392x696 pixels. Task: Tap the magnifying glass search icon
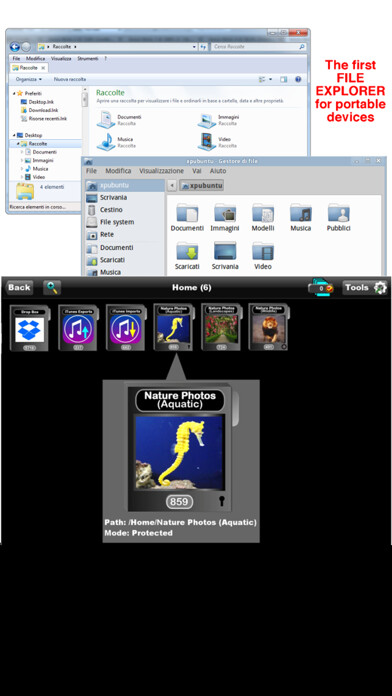tap(52, 288)
